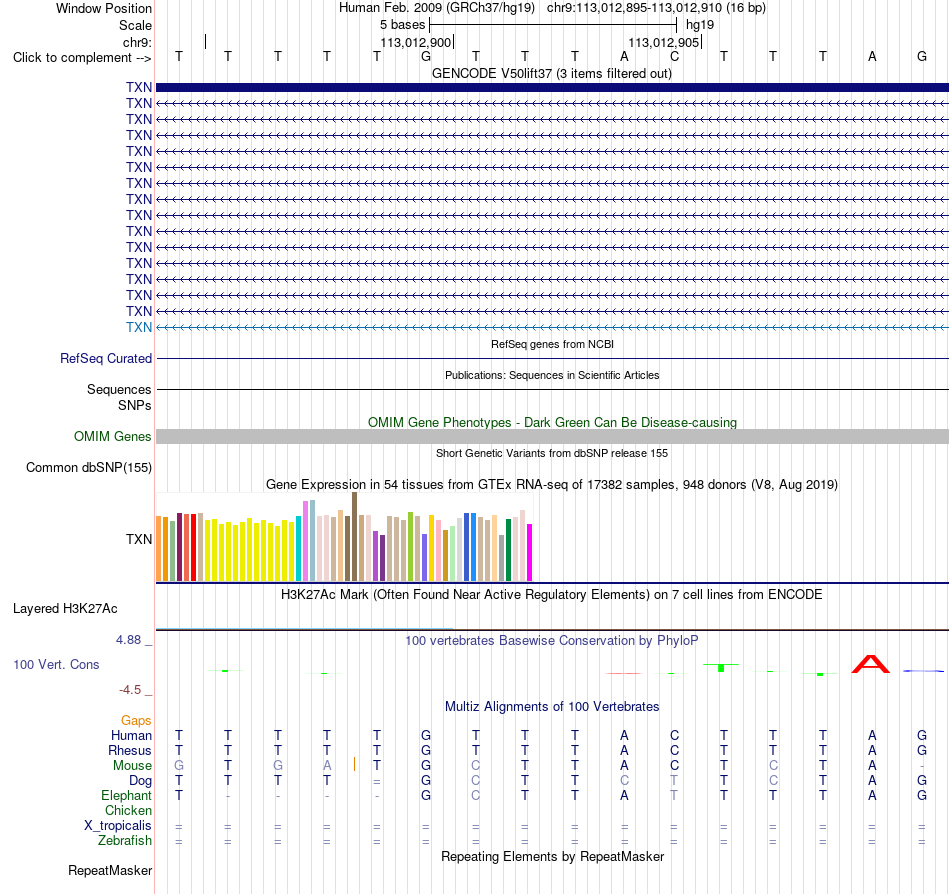The height and width of the screenshot is (894, 950).
Task: Click the Zebrafish species label
Action: pos(125,841)
